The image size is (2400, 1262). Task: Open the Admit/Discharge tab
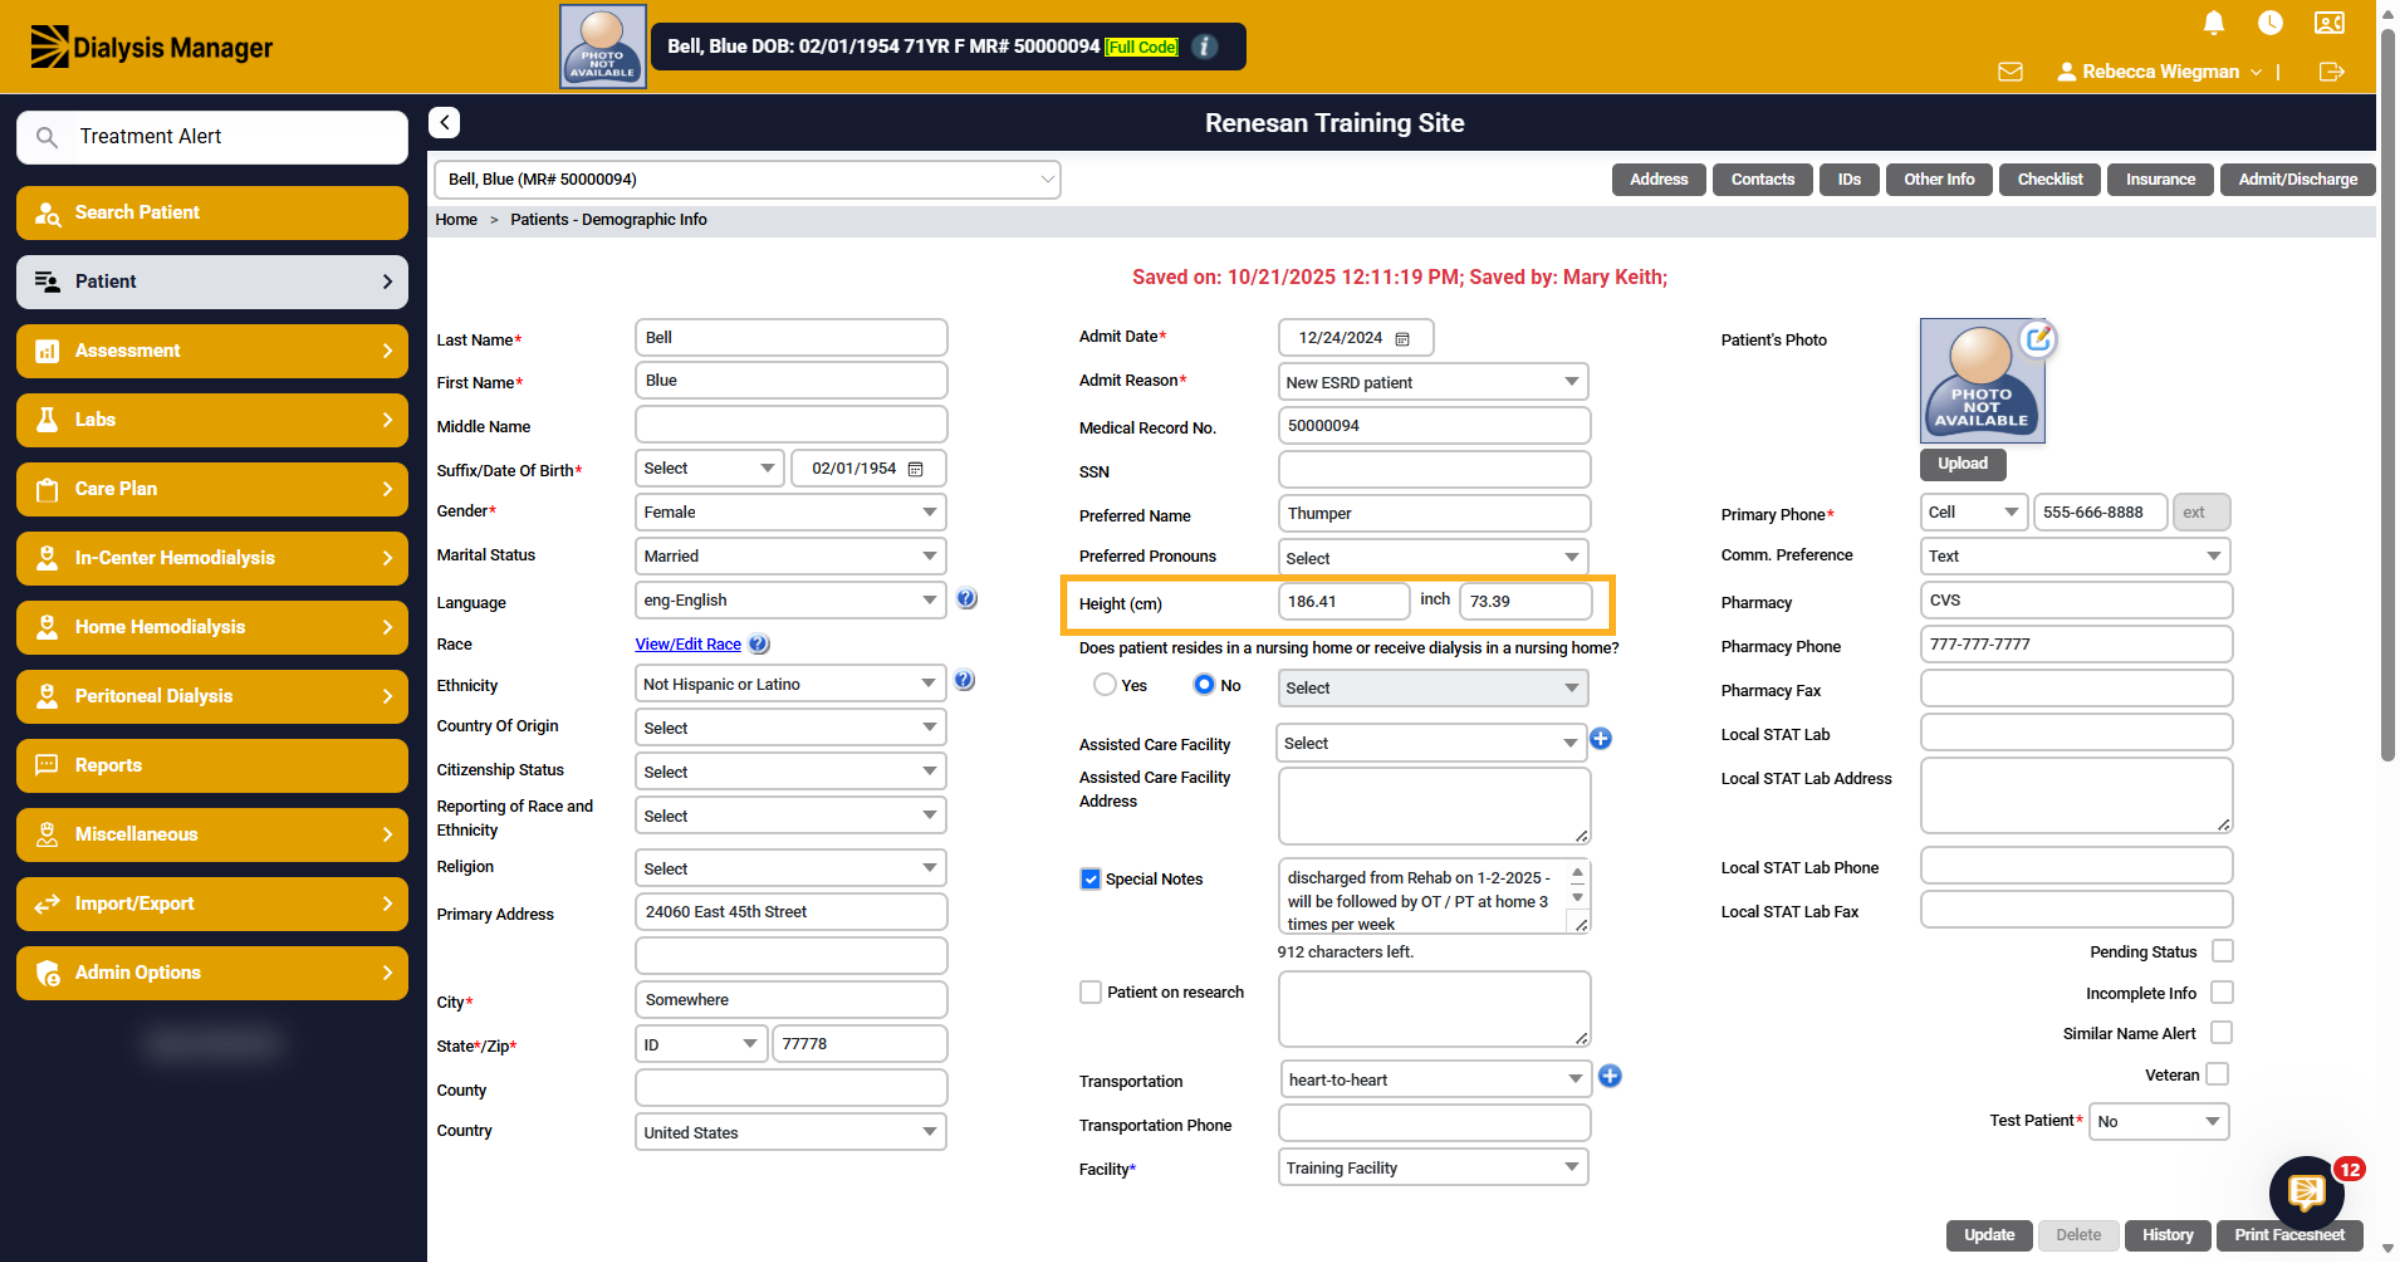pyautogui.click(x=2297, y=179)
